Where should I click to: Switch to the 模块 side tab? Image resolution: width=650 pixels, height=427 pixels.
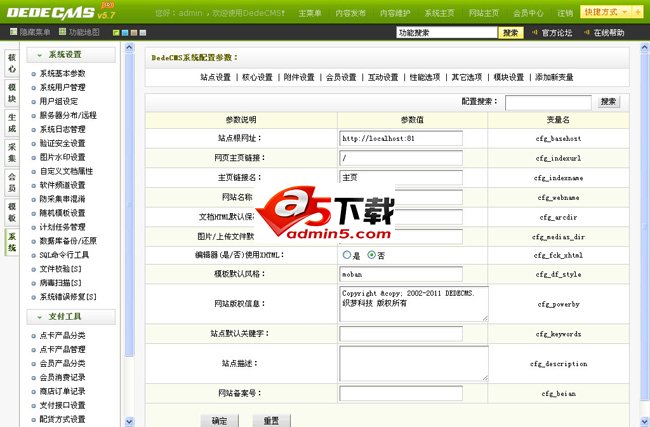(12, 93)
